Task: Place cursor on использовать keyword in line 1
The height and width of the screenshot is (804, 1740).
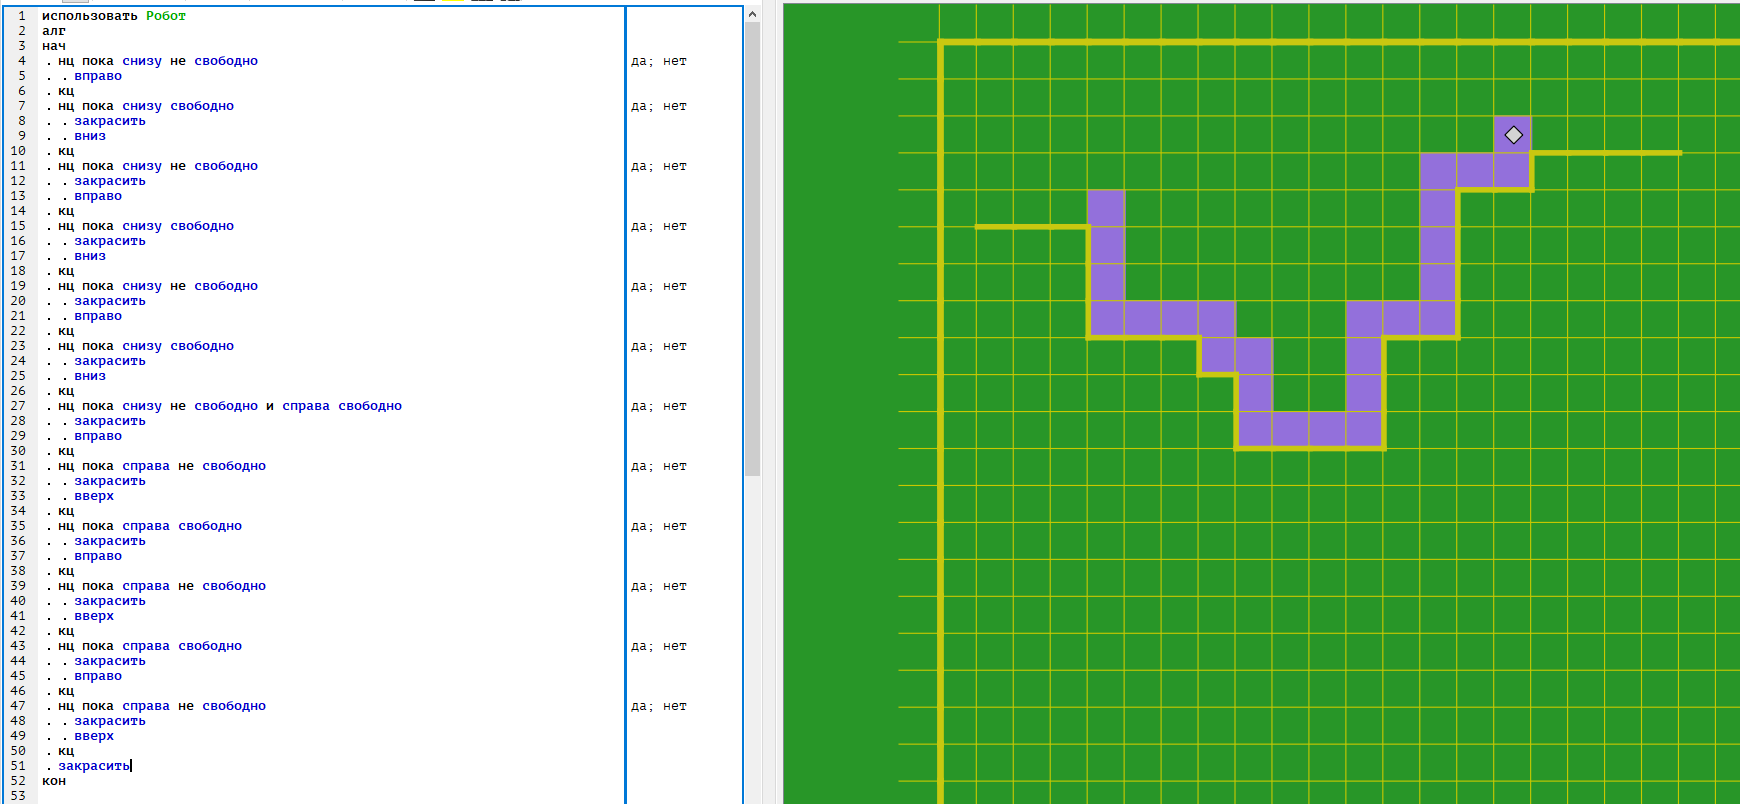Action: [x=89, y=16]
